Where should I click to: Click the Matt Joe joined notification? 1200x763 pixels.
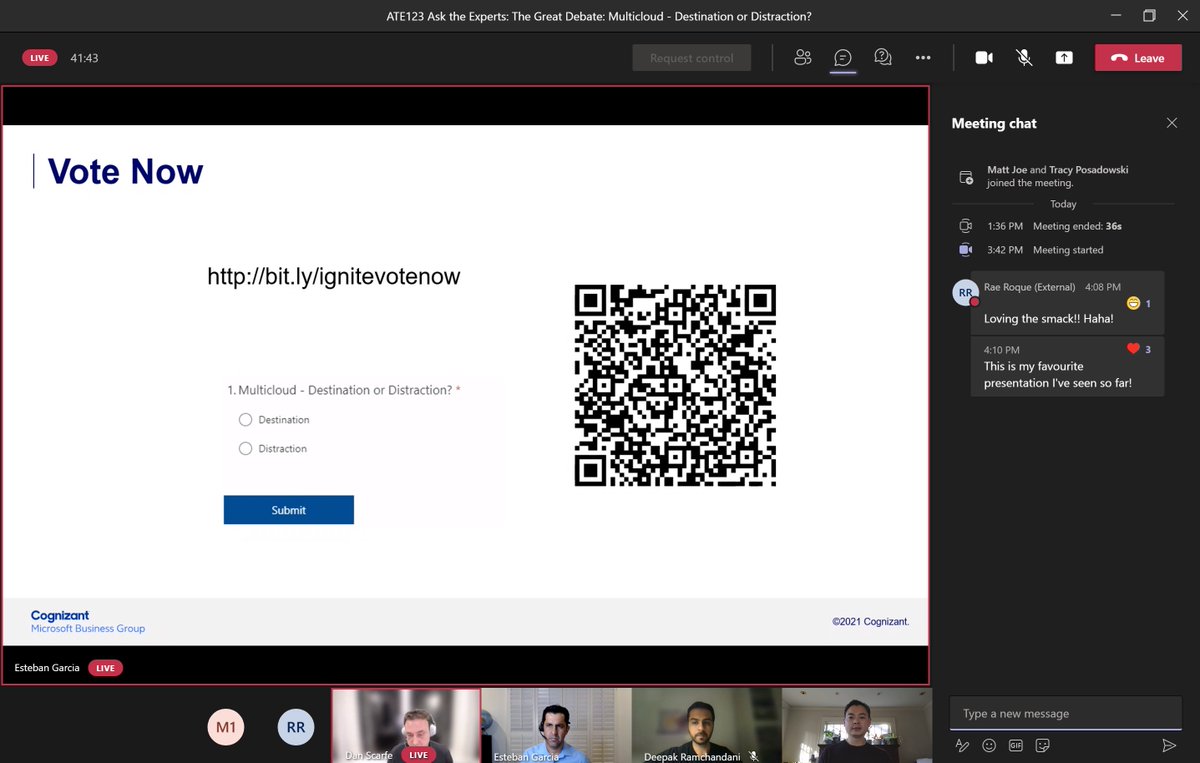coord(1057,176)
